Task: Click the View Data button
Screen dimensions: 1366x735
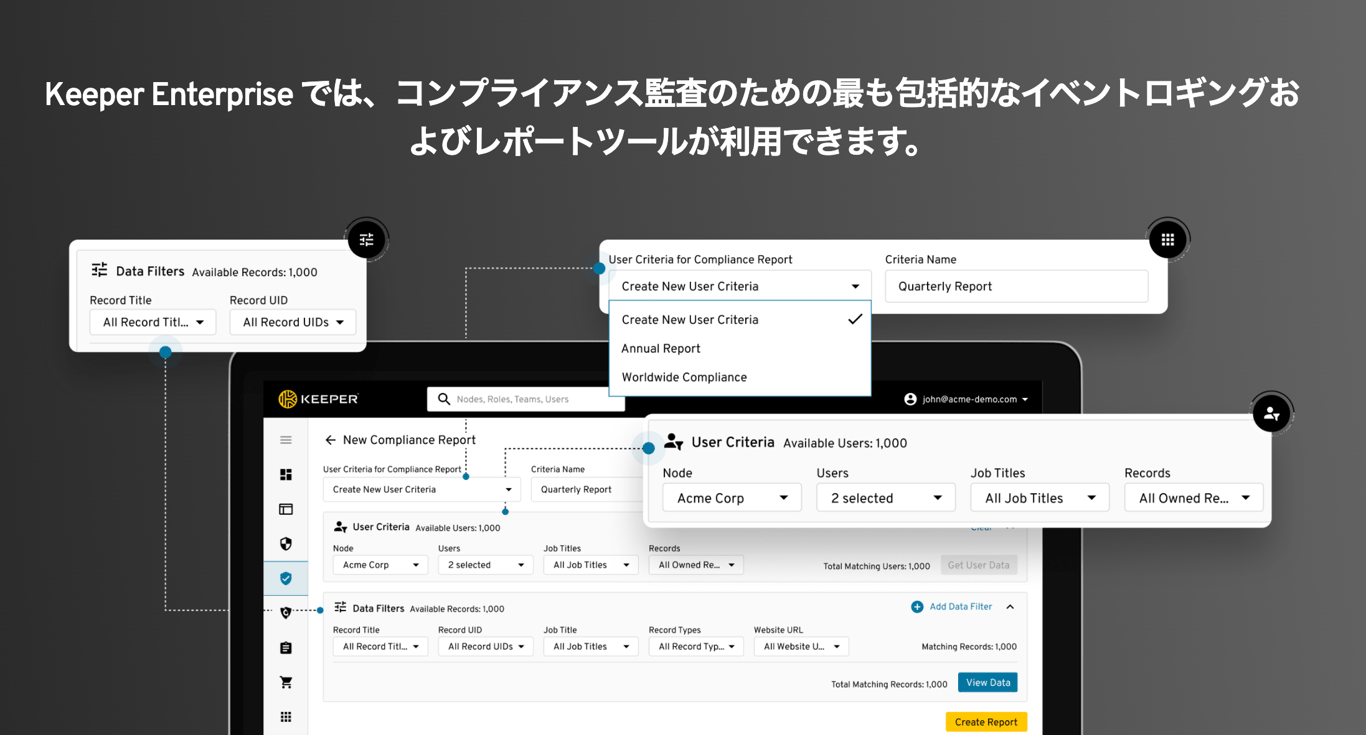Action: click(987, 682)
